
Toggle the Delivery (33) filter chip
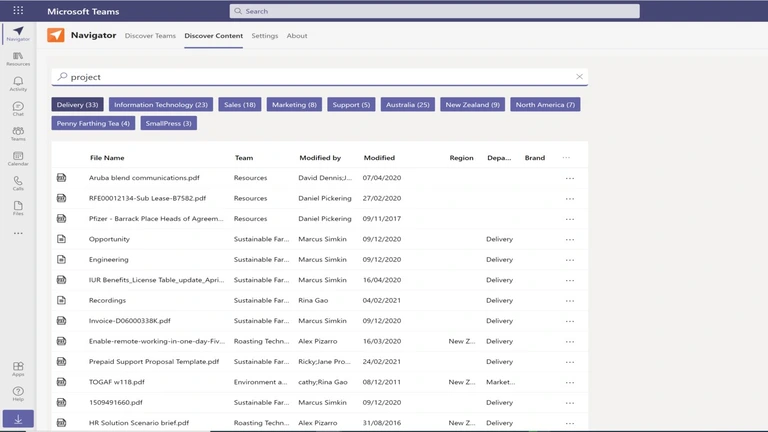[77, 105]
